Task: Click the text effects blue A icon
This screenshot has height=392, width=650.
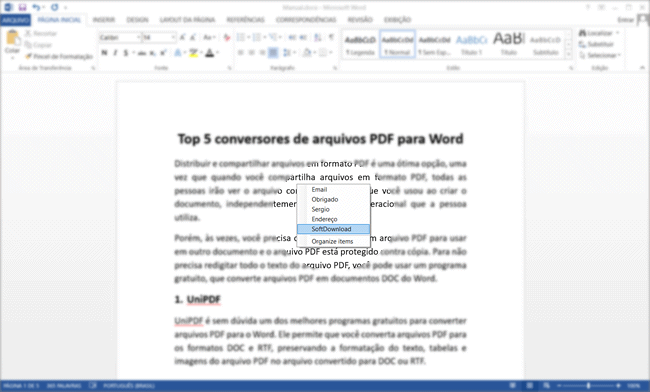Action: coord(178,53)
